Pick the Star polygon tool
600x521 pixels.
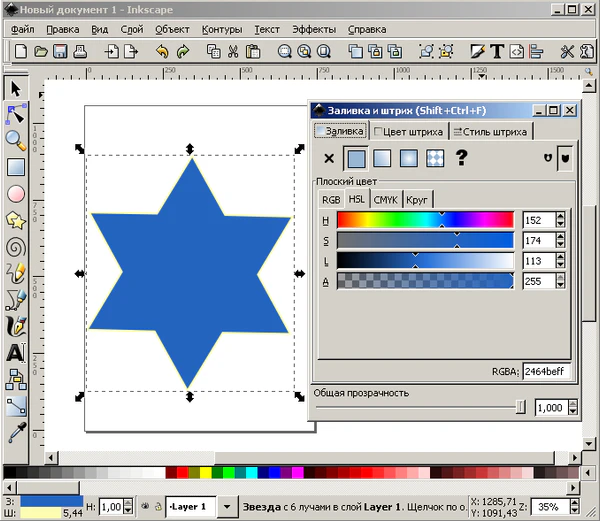click(x=15, y=220)
